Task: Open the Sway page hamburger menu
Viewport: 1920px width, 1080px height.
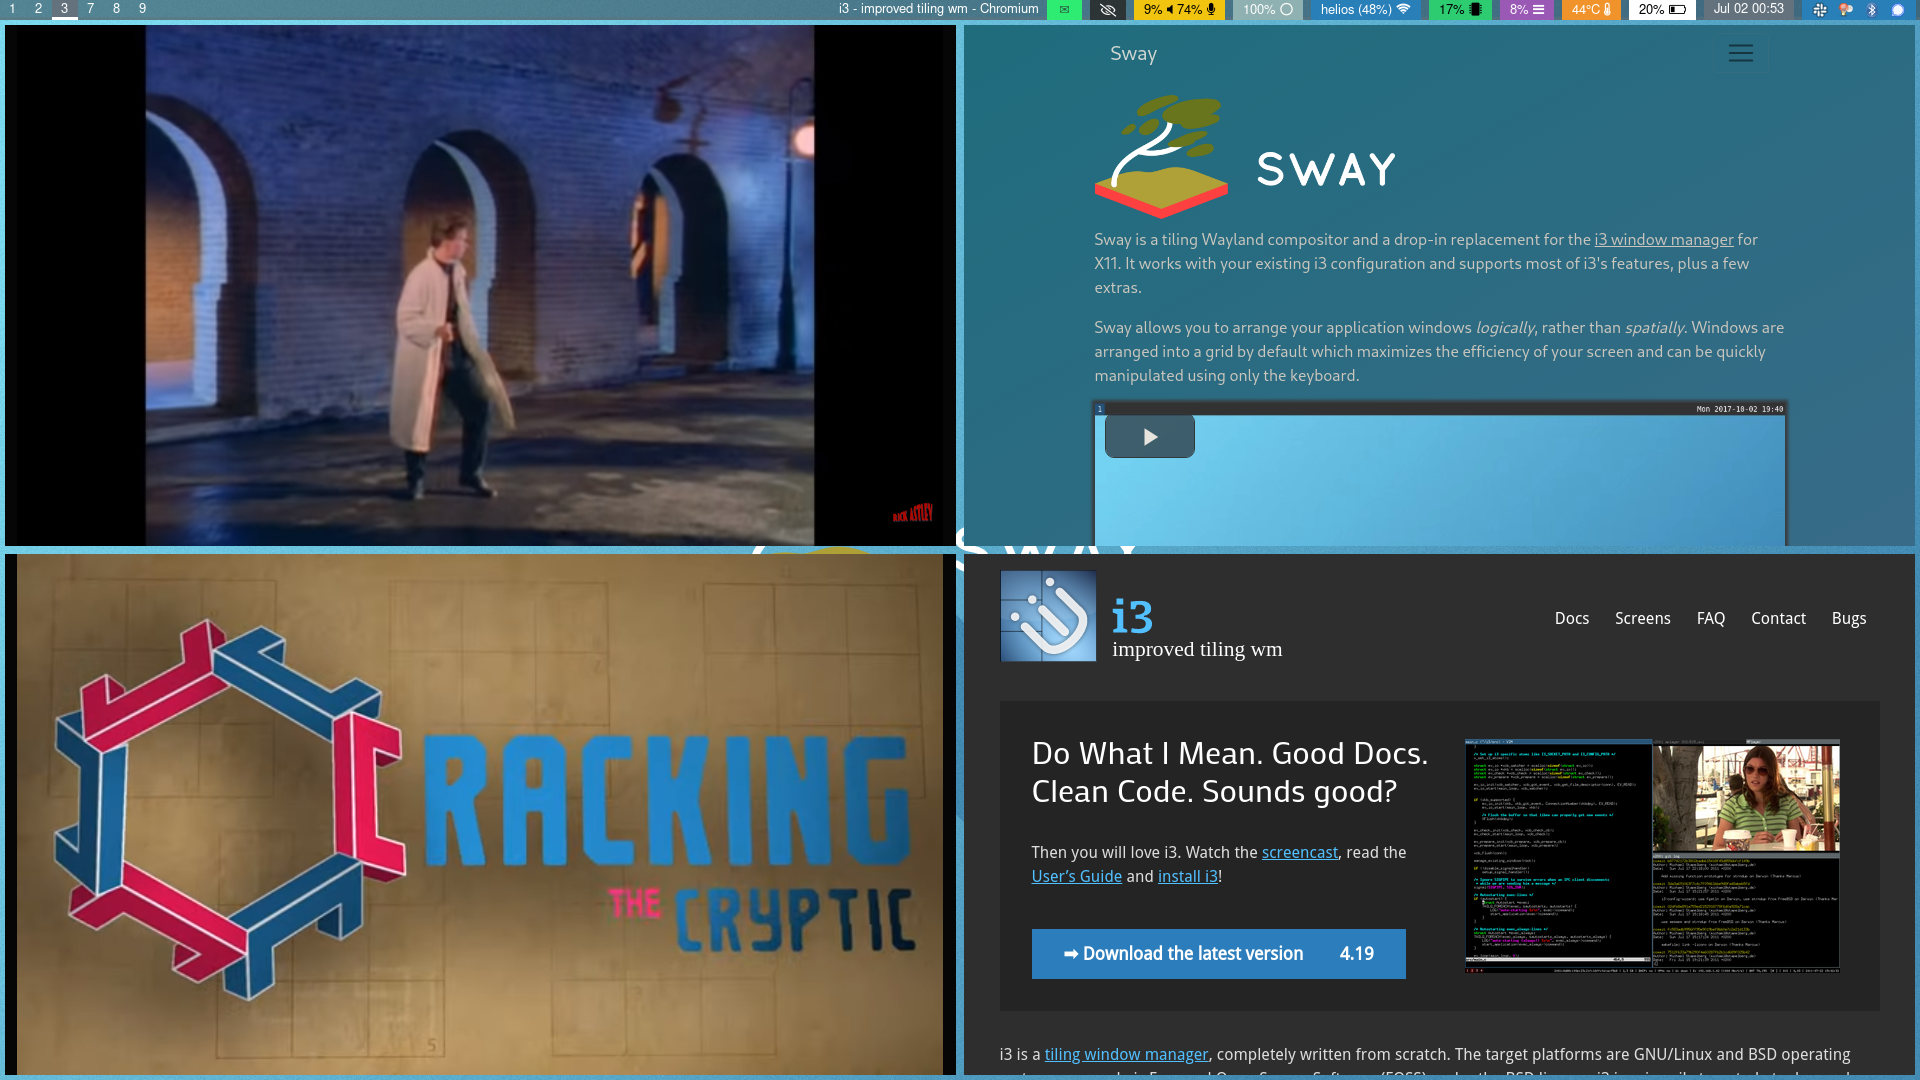Action: (x=1741, y=53)
